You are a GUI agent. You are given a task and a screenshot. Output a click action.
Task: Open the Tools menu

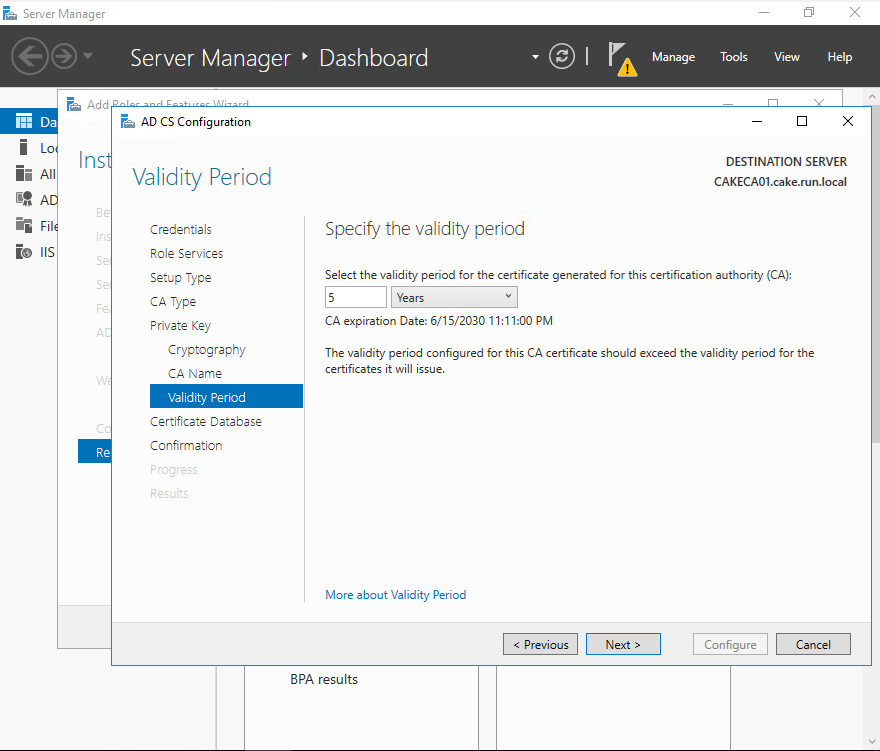click(734, 57)
